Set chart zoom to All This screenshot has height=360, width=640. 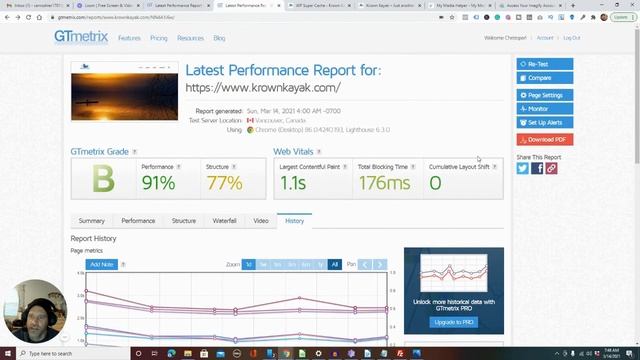(x=335, y=264)
